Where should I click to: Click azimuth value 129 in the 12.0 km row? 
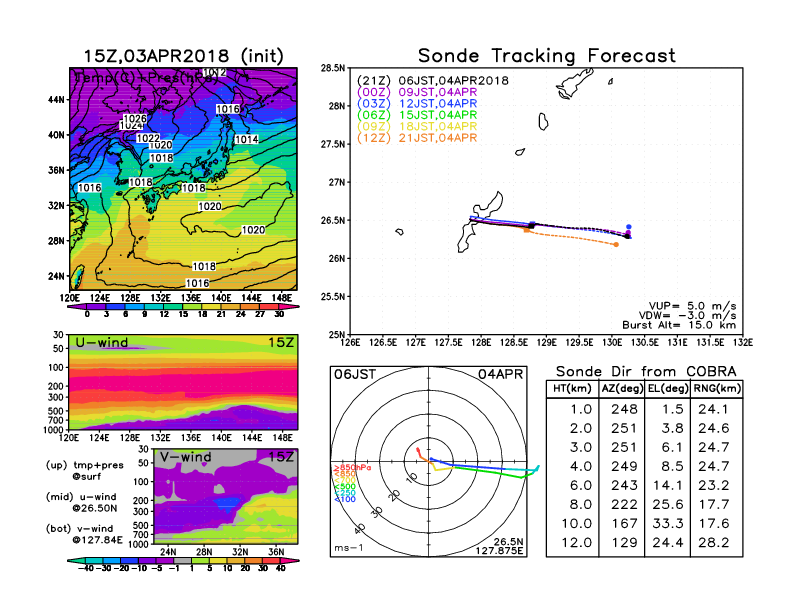pyautogui.click(x=624, y=542)
